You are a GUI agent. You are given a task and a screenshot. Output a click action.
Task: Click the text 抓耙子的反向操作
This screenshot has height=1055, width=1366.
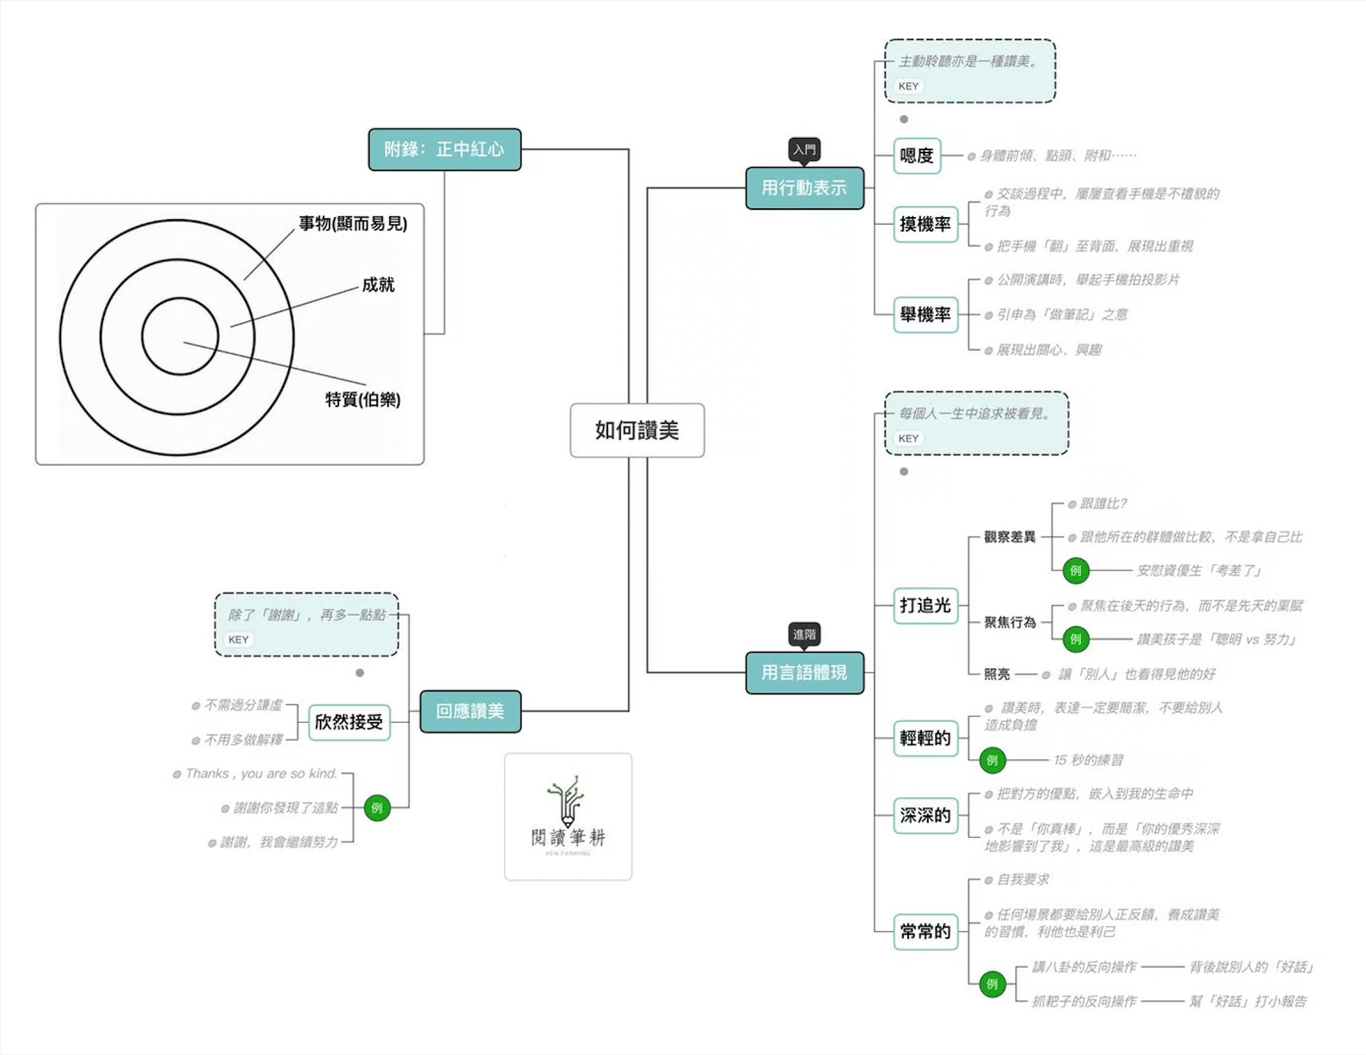pos(1084,1001)
